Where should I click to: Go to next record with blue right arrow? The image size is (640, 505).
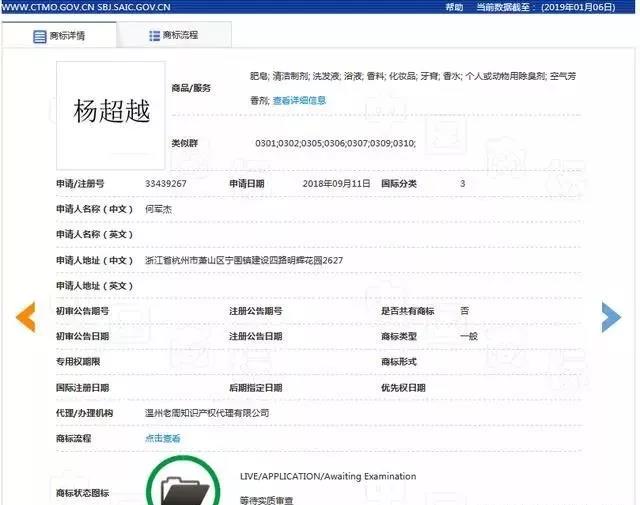pos(611,316)
